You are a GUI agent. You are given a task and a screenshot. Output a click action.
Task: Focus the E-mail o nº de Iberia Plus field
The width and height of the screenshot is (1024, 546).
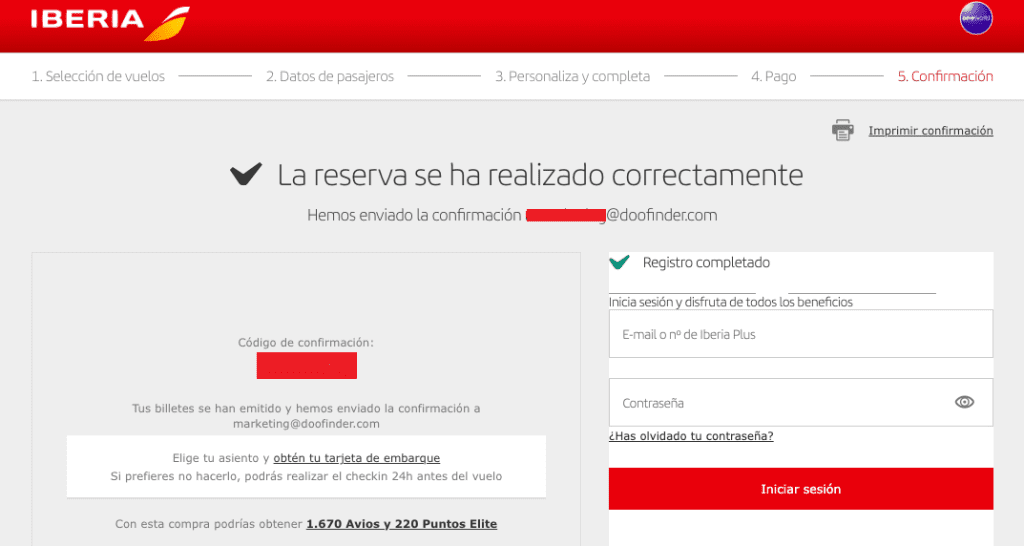click(801, 334)
